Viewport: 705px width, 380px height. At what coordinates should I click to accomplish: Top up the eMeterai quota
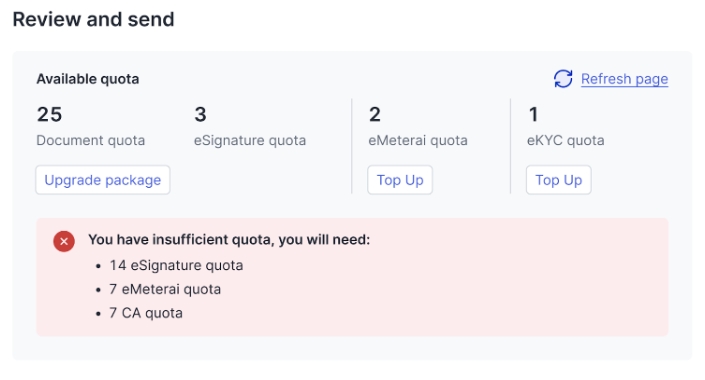tap(400, 180)
